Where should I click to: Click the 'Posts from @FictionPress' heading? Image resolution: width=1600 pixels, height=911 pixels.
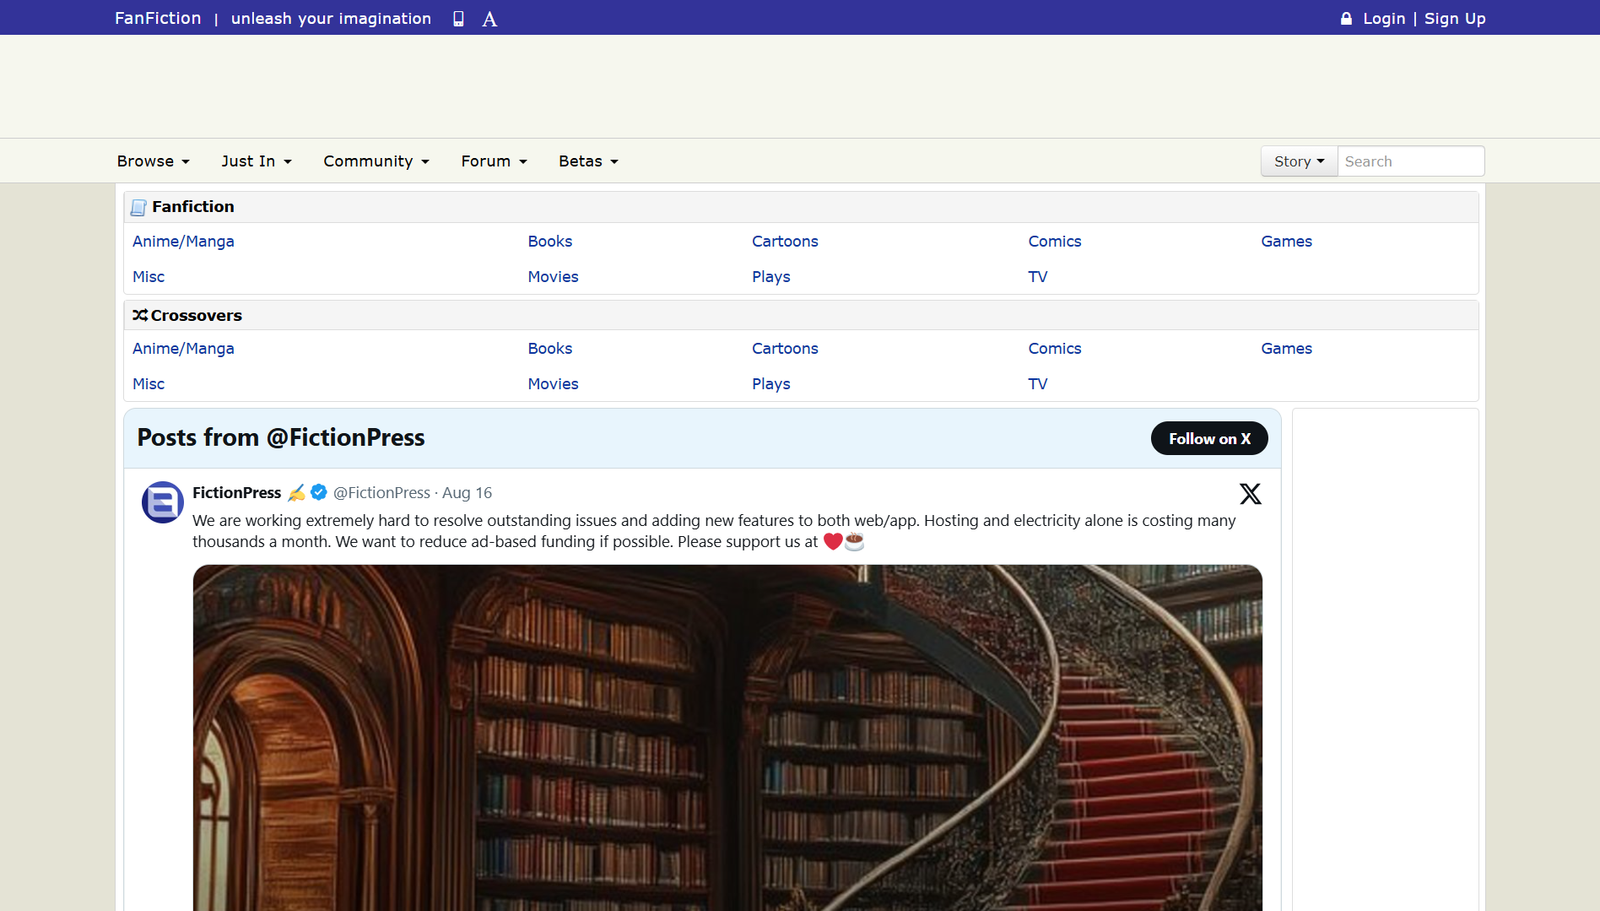click(281, 438)
